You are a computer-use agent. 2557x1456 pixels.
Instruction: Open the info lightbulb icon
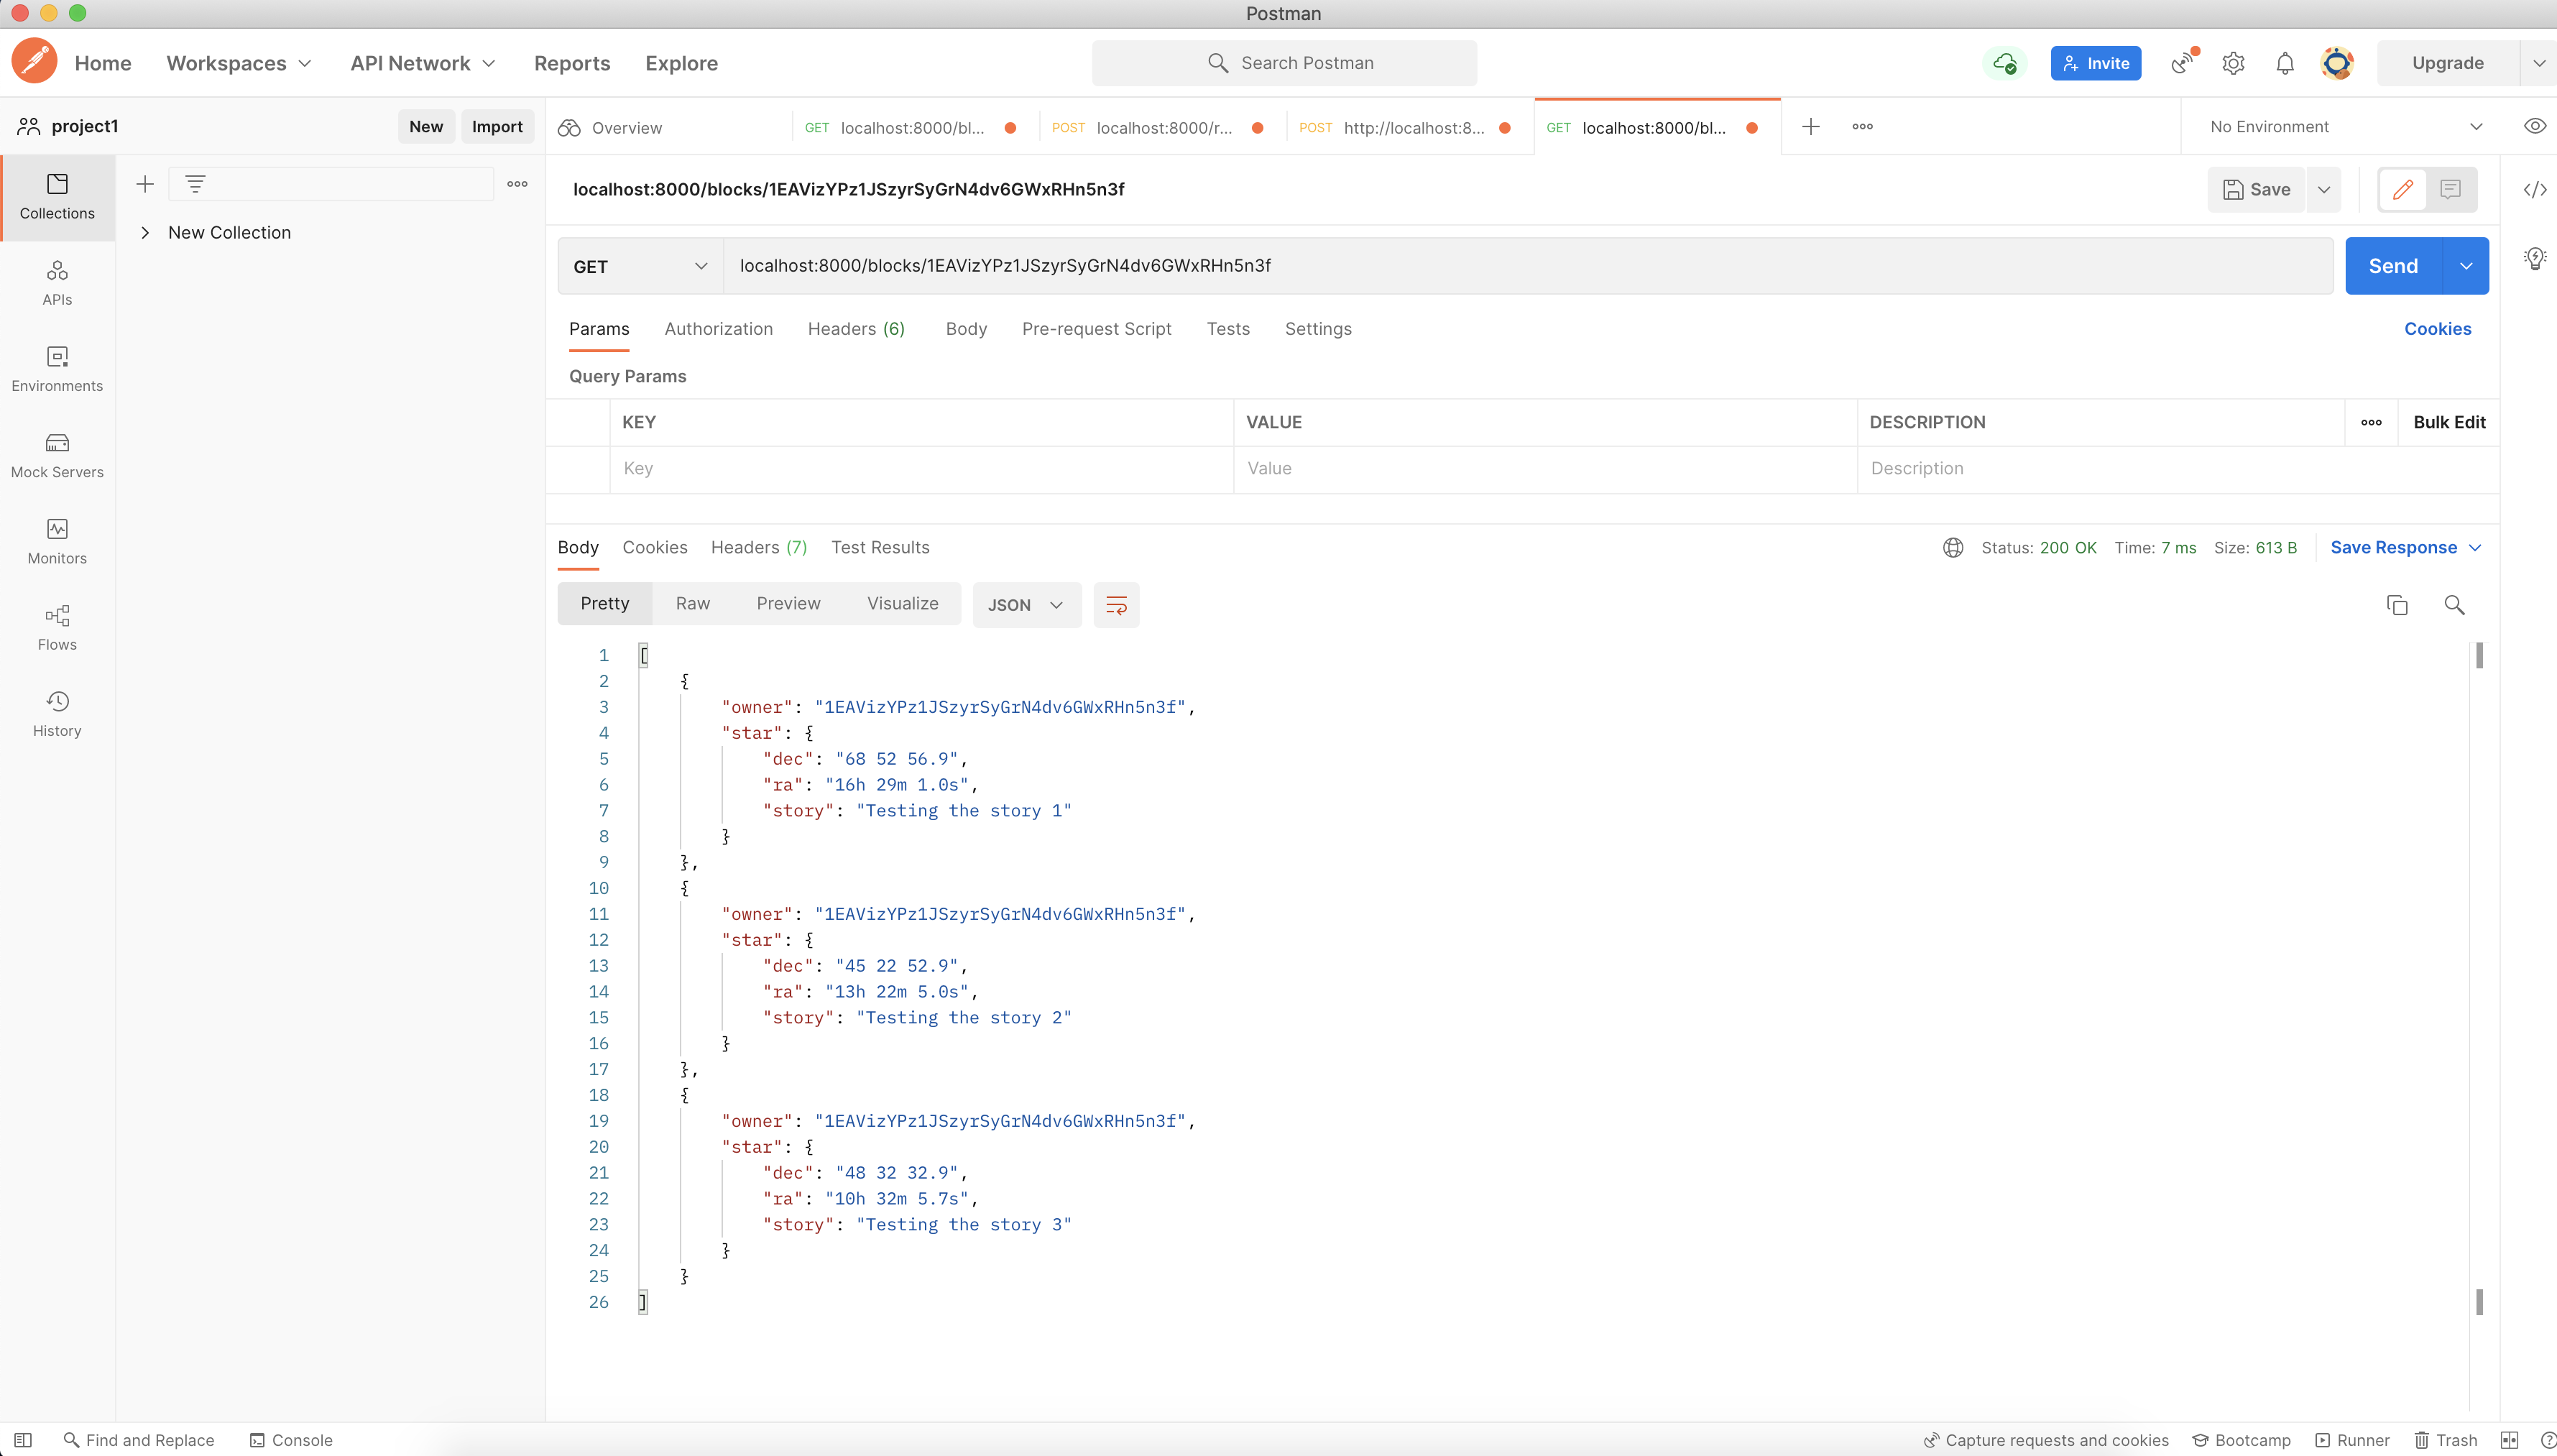pos(2534,258)
